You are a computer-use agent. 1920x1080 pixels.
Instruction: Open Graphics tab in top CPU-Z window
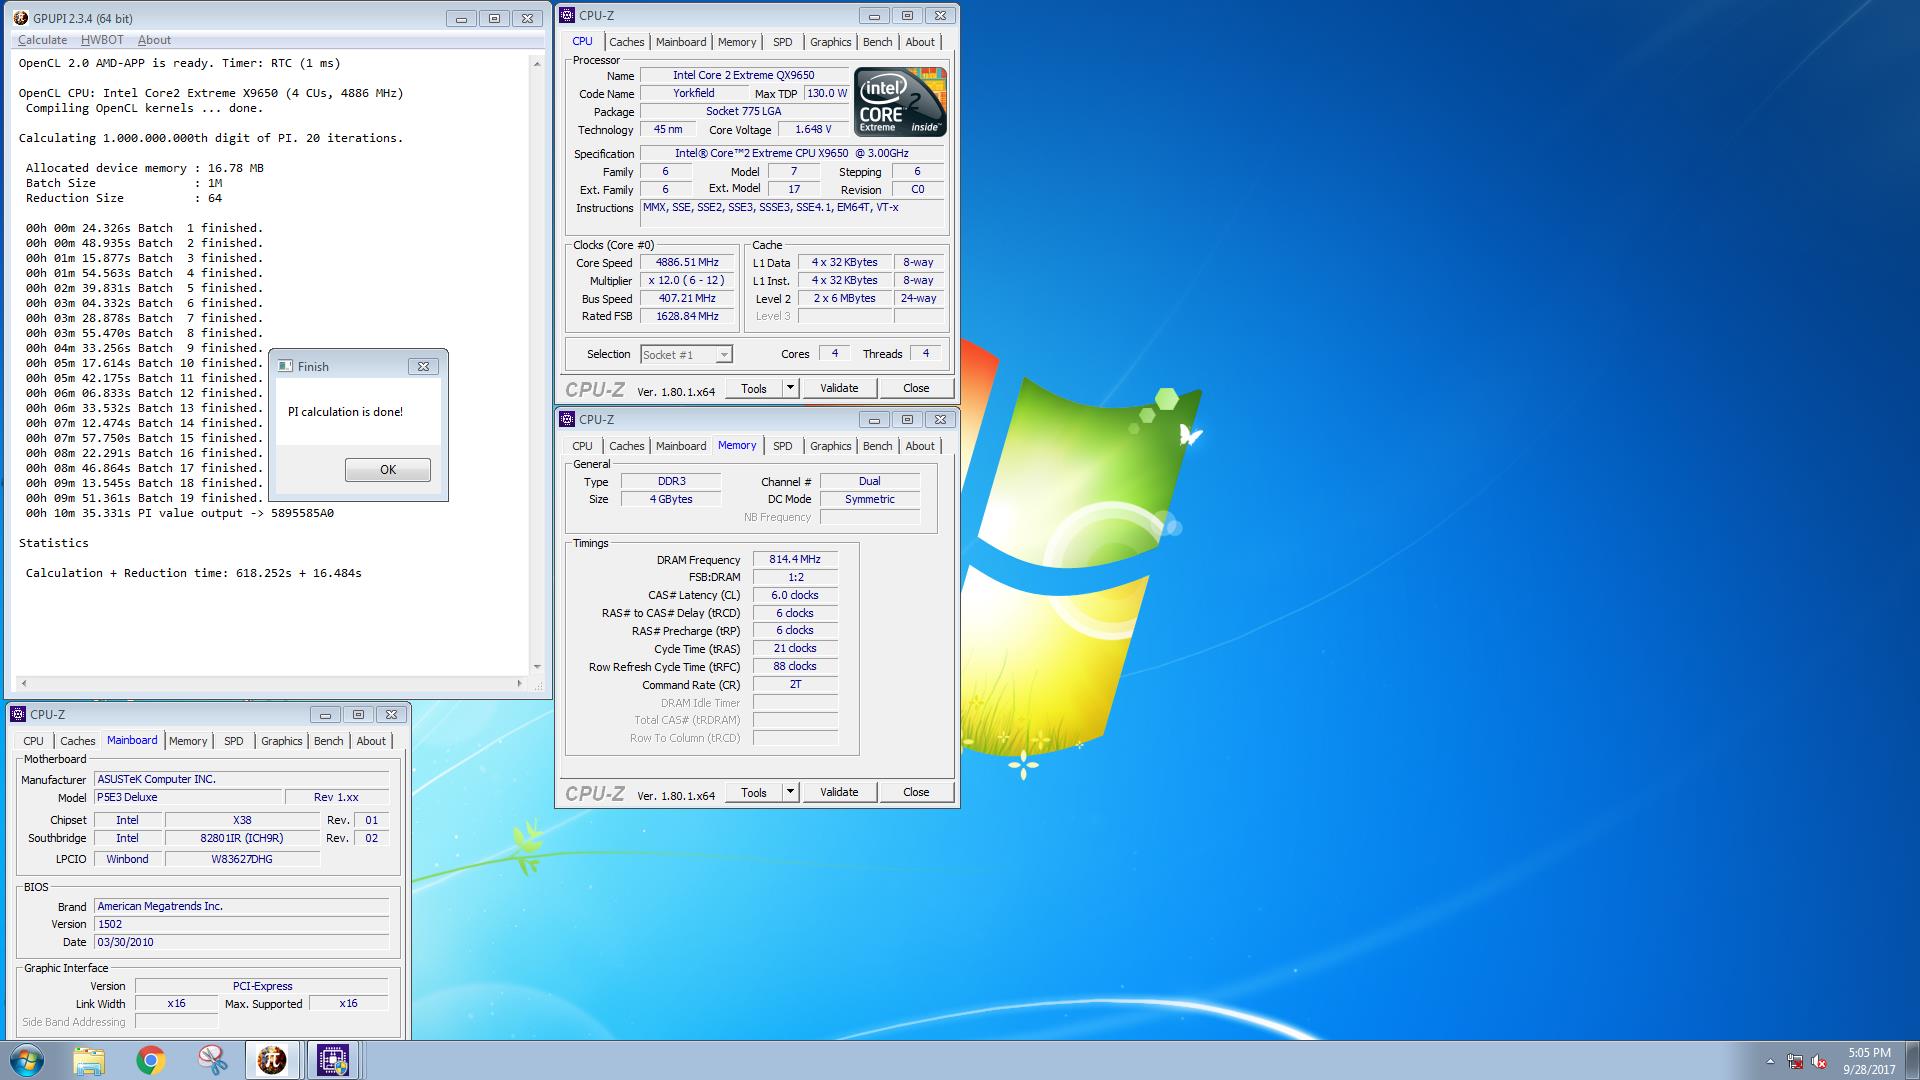[x=831, y=42]
